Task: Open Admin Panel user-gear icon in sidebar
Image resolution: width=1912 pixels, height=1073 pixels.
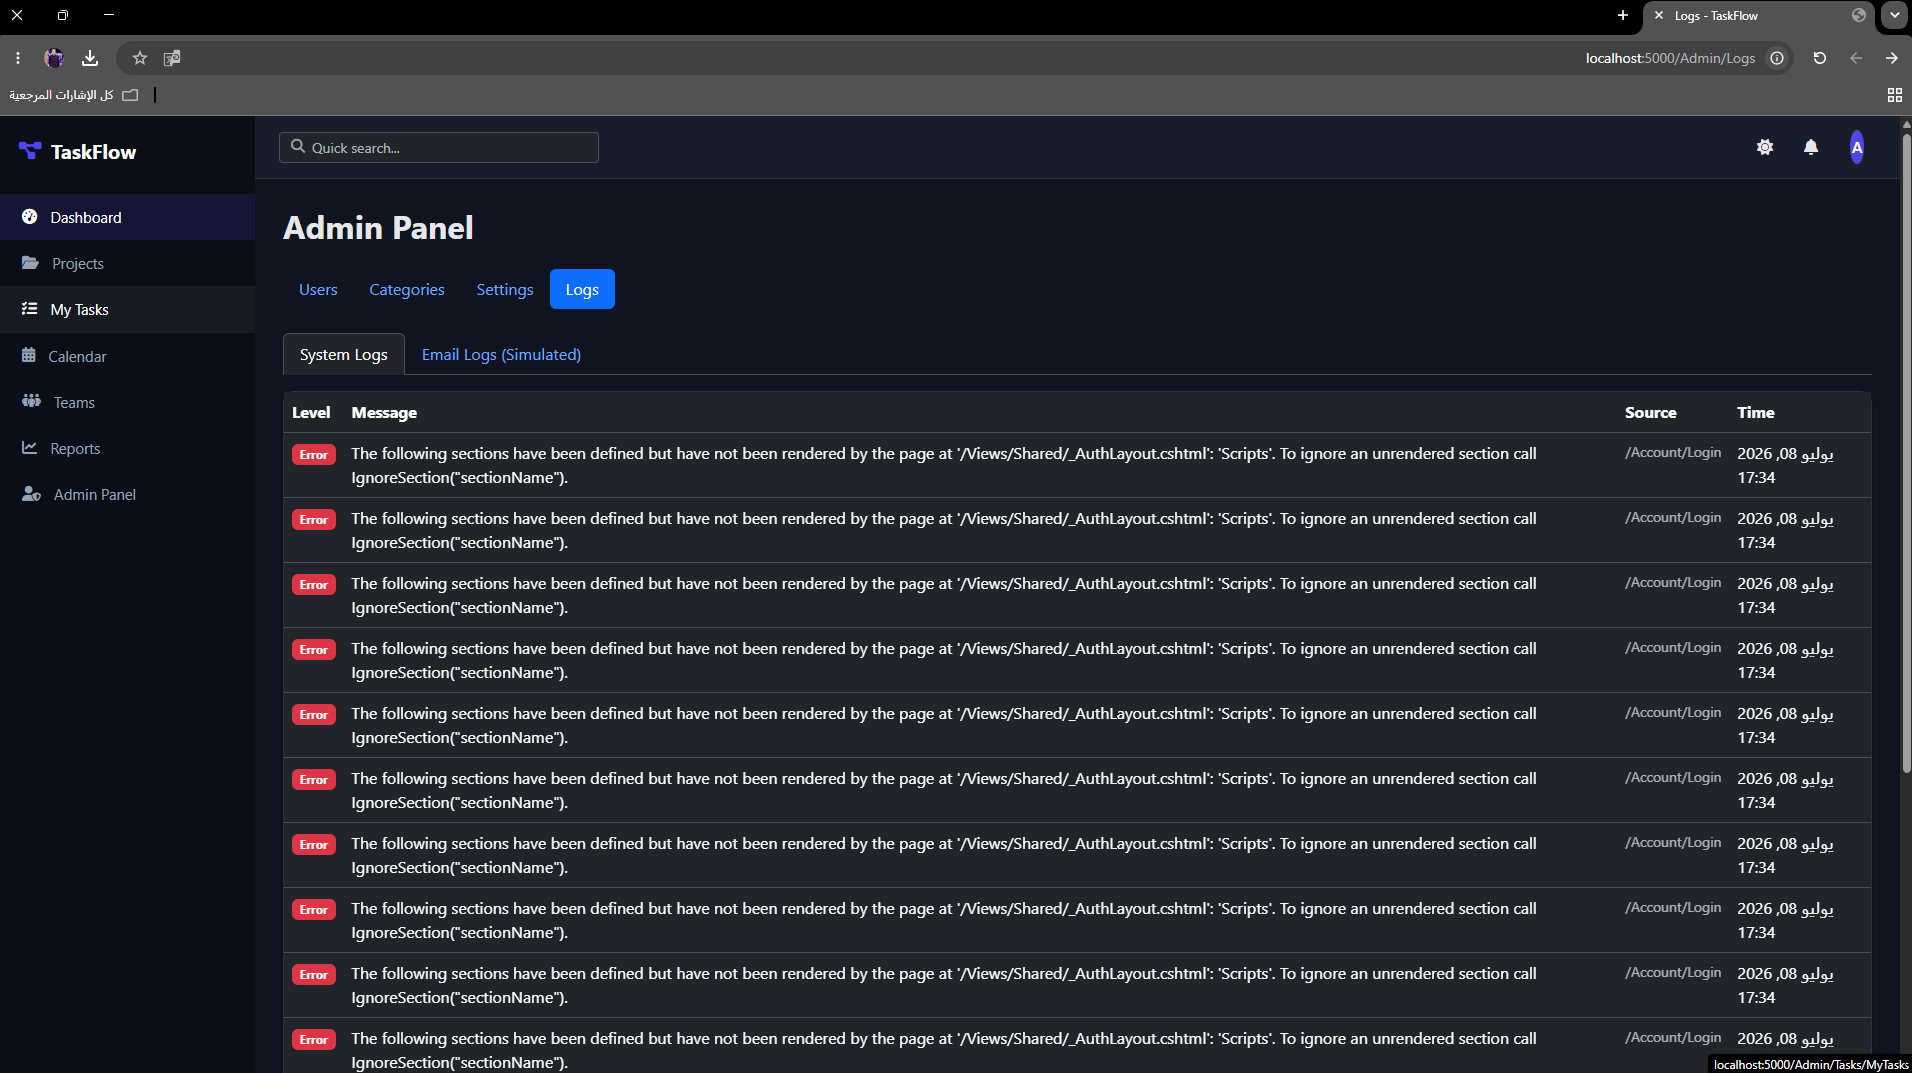Action: pyautogui.click(x=32, y=494)
